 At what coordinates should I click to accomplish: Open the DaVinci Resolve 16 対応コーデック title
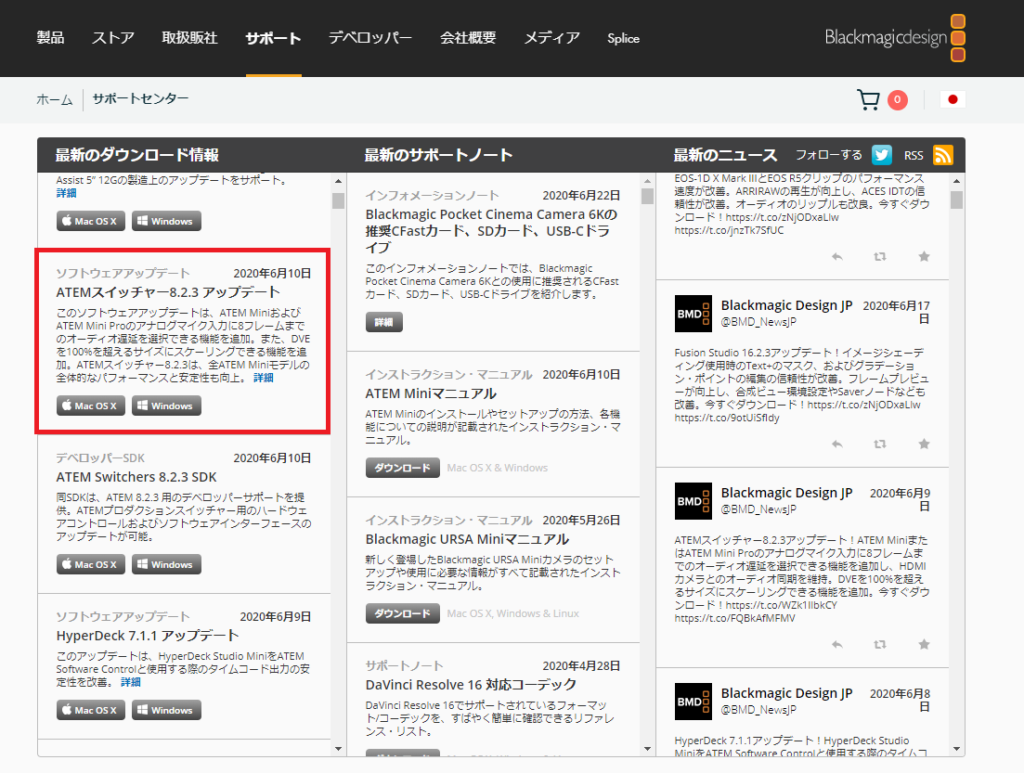[x=471, y=684]
